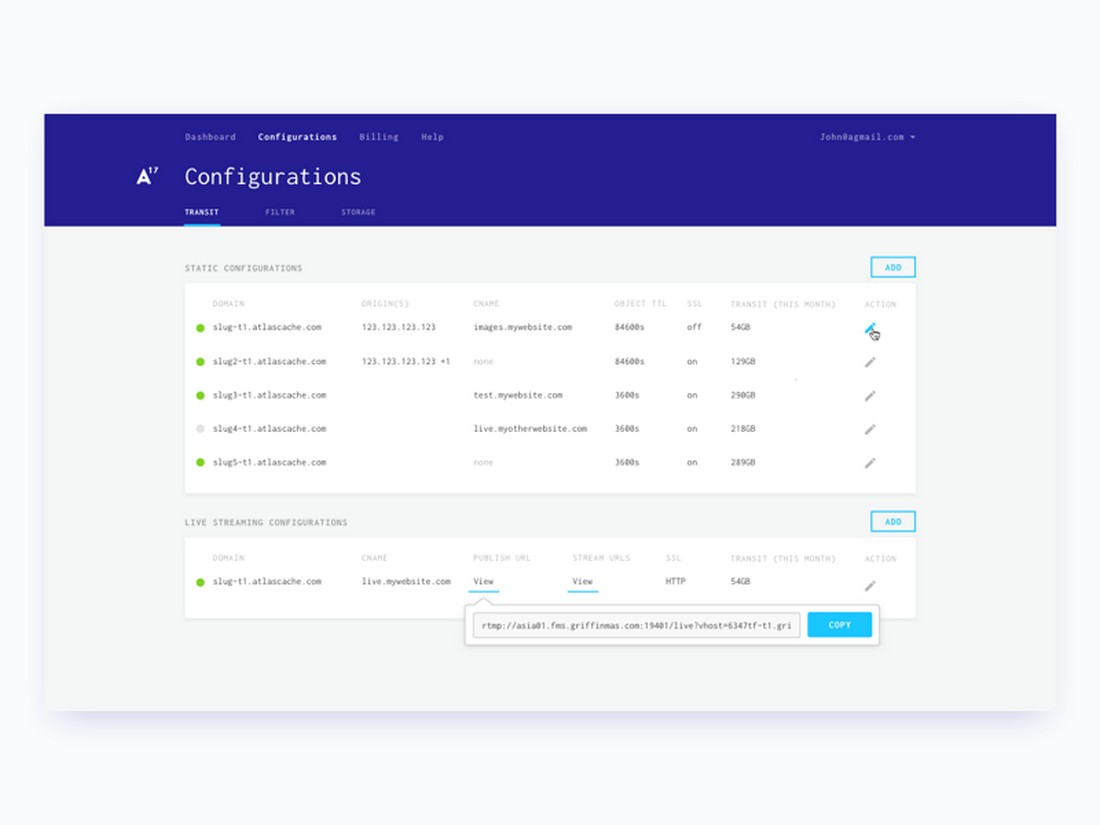This screenshot has width=1100, height=825.
Task: Click live.mywebsite.com CNAME
Action: pos(406,582)
